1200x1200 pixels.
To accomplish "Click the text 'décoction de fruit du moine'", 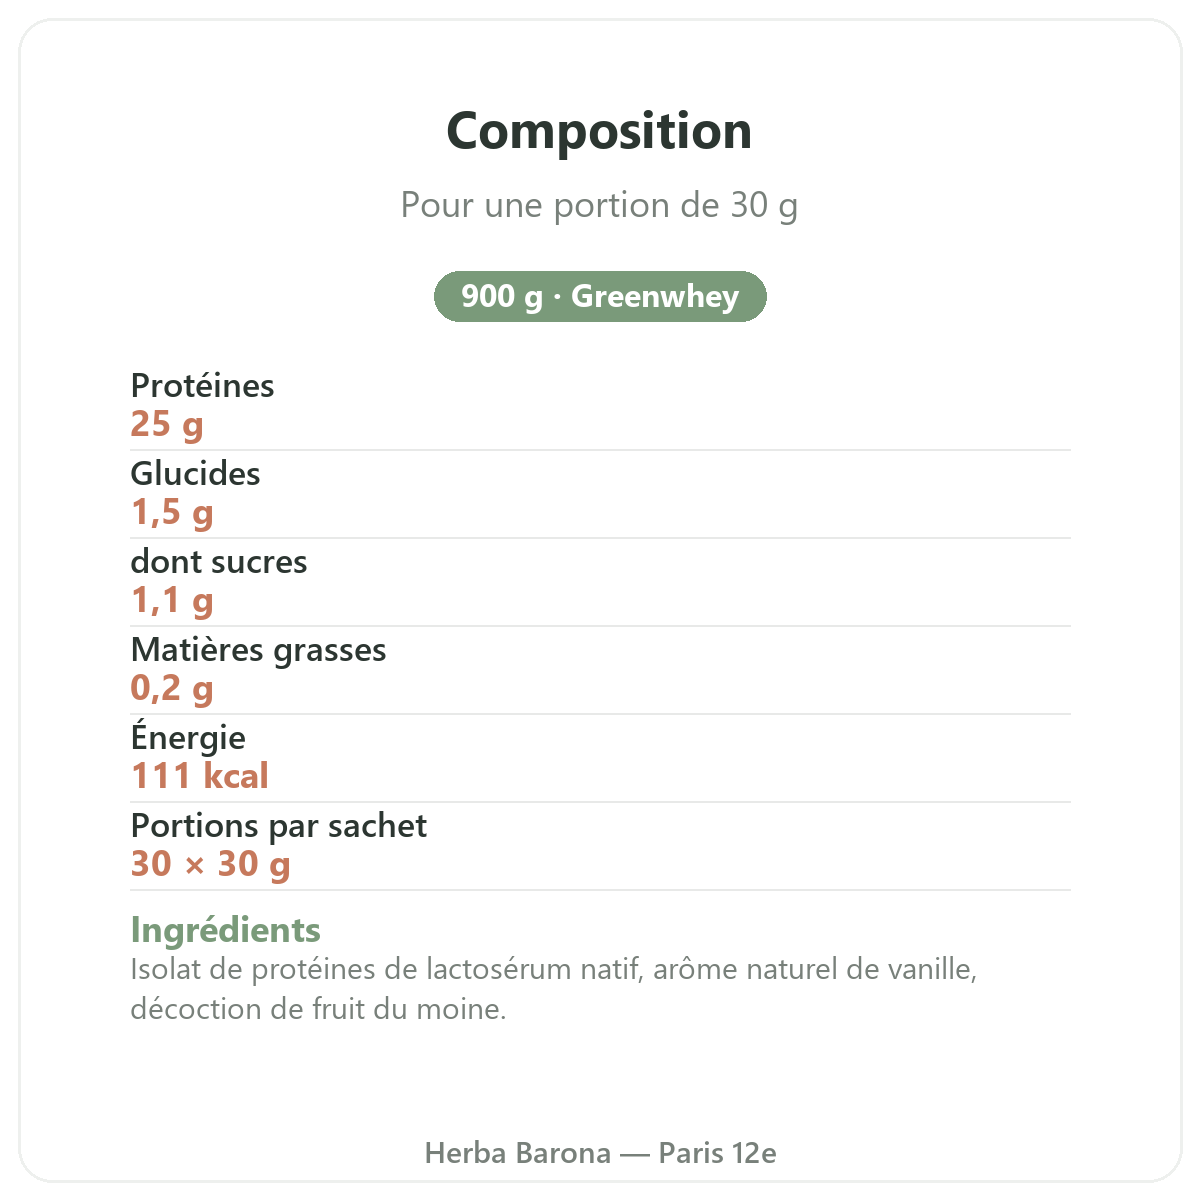I will [x=315, y=1008].
